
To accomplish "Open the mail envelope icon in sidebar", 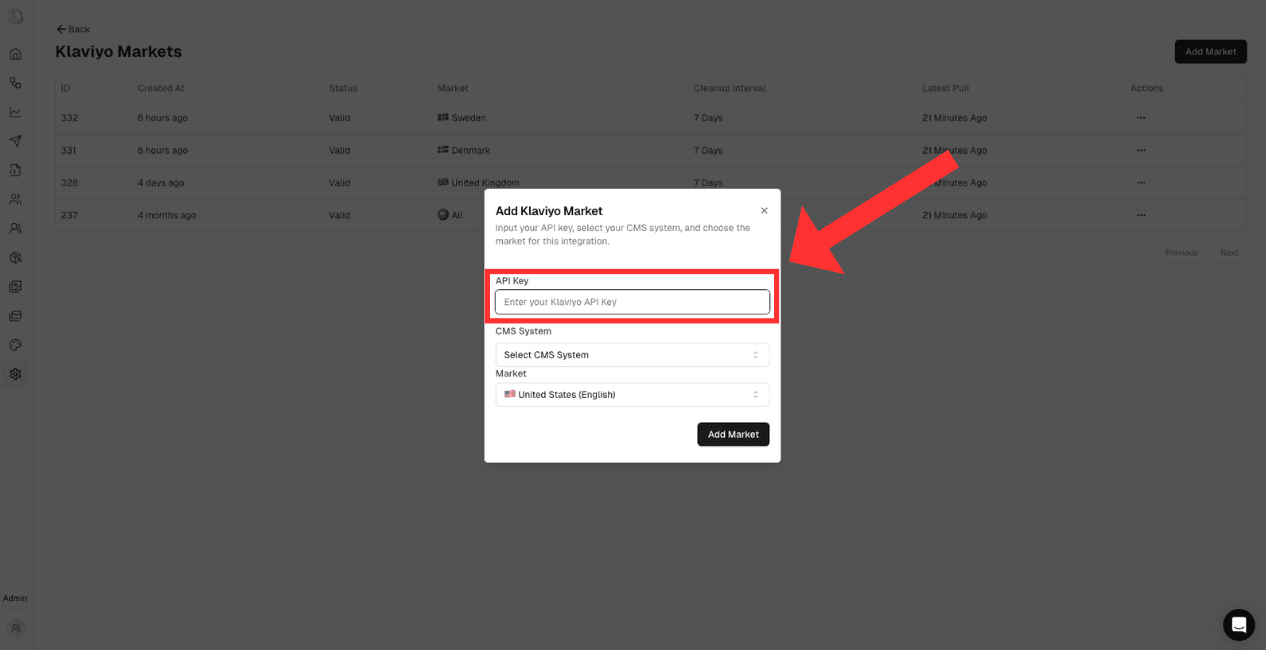I will [15, 316].
